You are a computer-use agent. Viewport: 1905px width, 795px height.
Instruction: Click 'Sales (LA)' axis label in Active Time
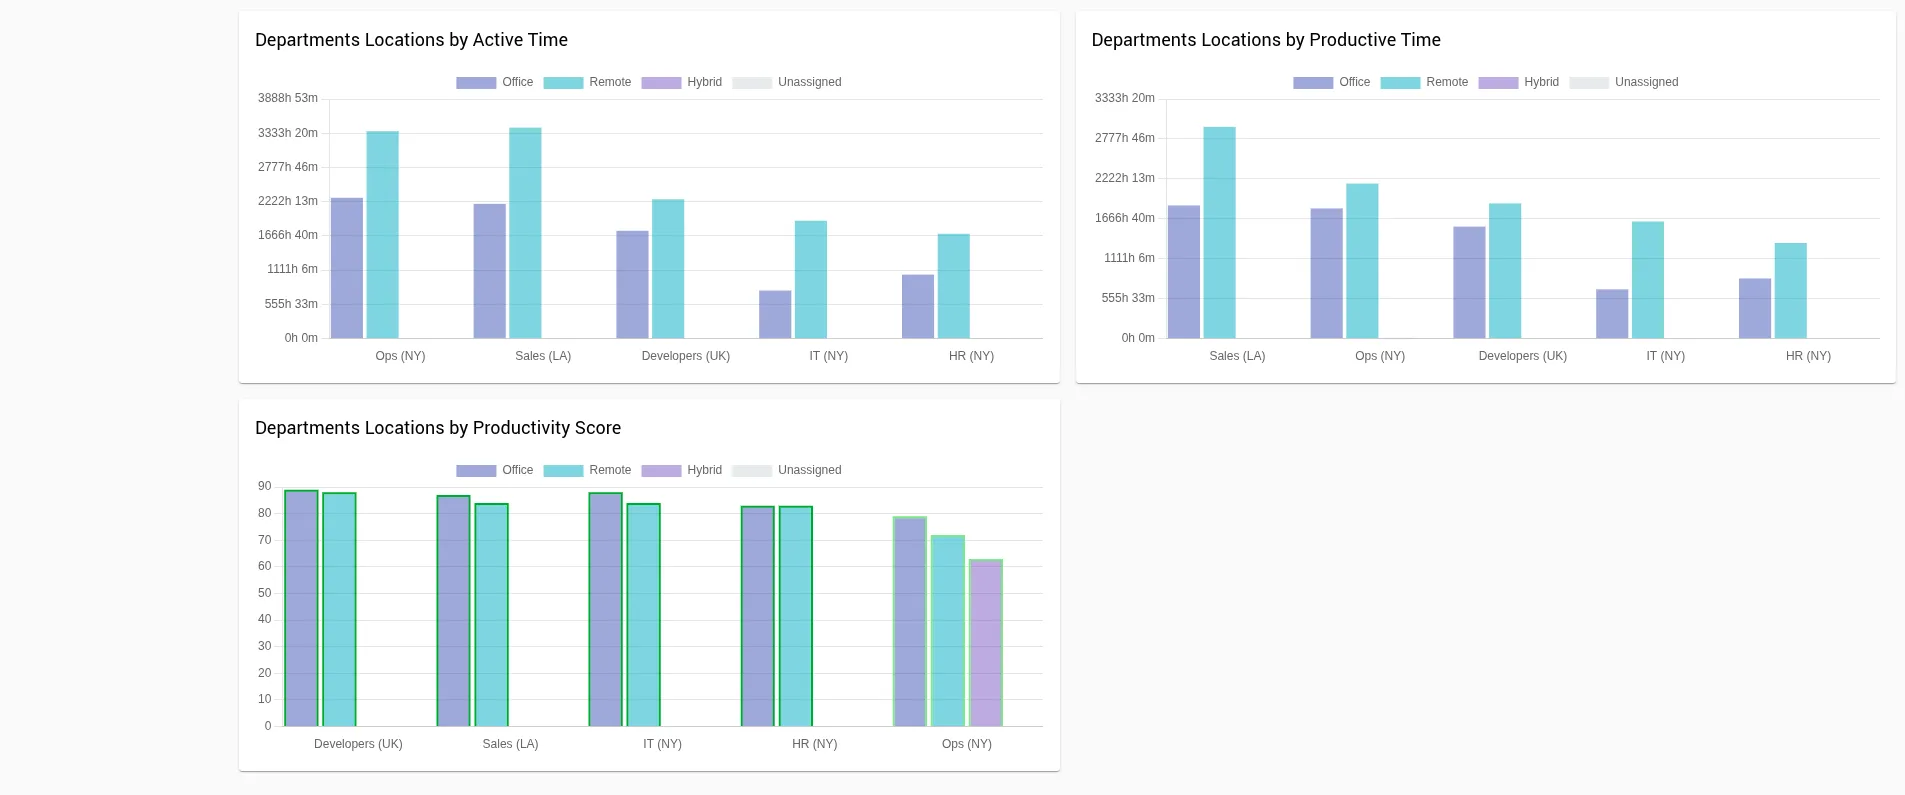click(543, 356)
